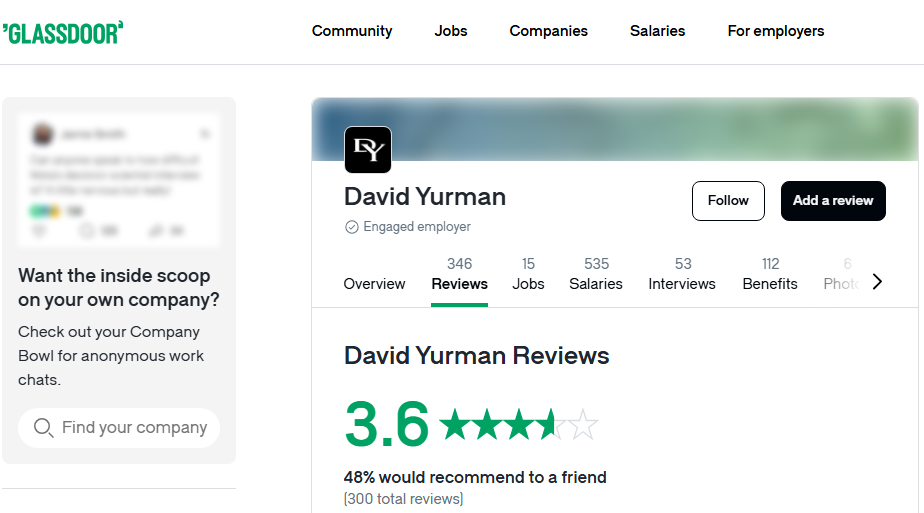Open the 535 Salaries tab
The image size is (924, 513).
click(596, 274)
